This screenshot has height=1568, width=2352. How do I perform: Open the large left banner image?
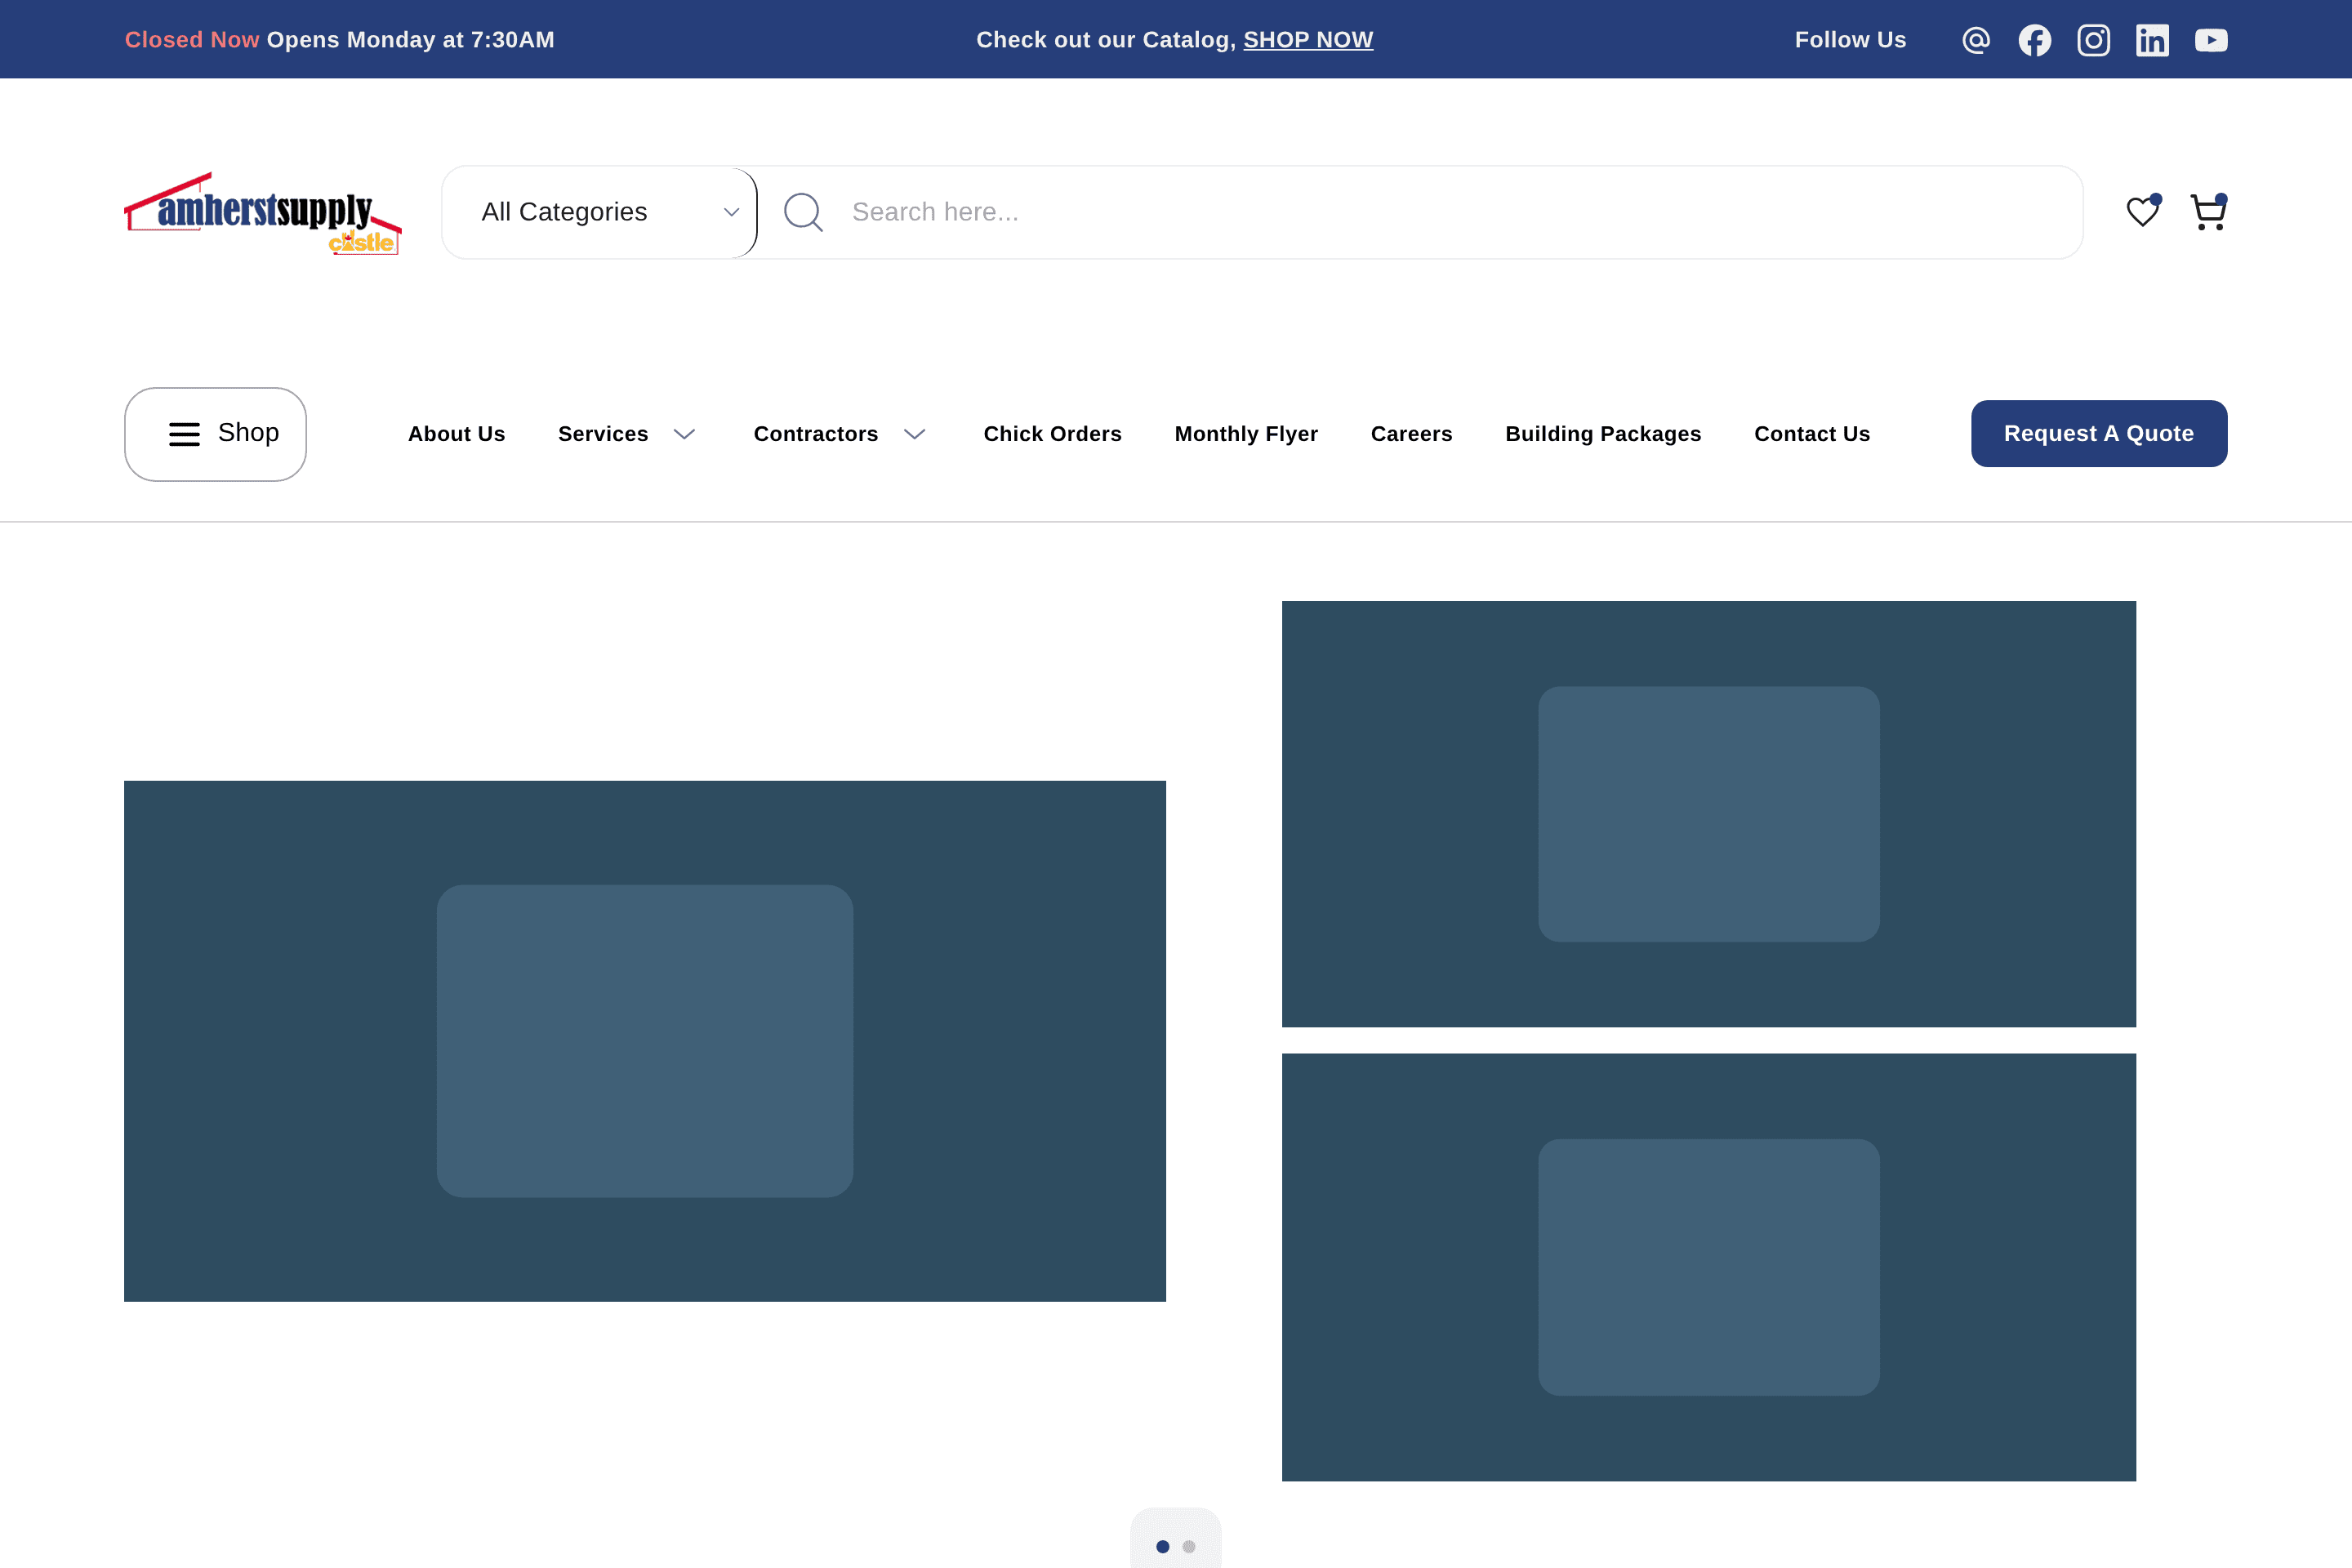tap(645, 1041)
